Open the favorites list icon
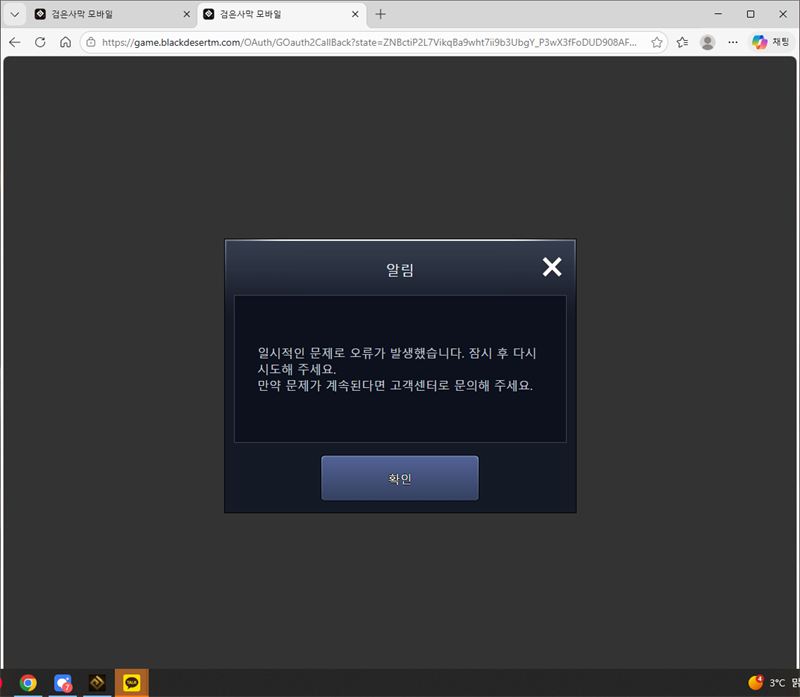Image resolution: width=800 pixels, height=697 pixels. coord(682,42)
